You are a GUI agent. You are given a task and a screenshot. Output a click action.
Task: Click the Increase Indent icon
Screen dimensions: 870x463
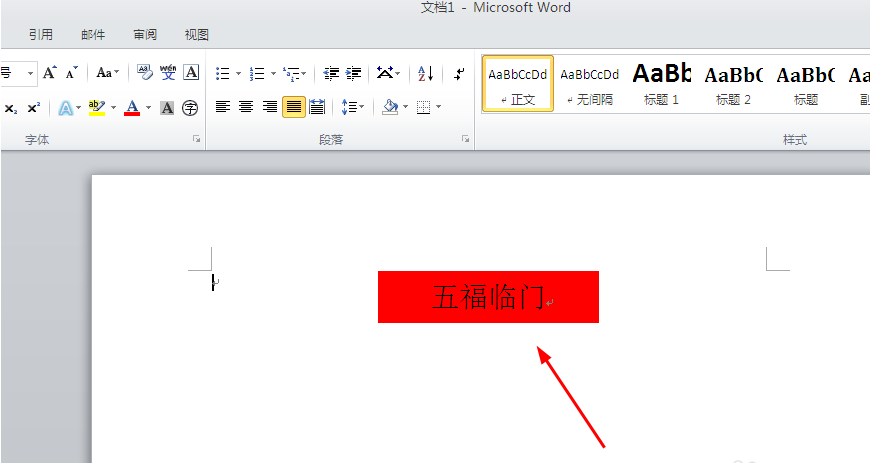click(x=353, y=73)
